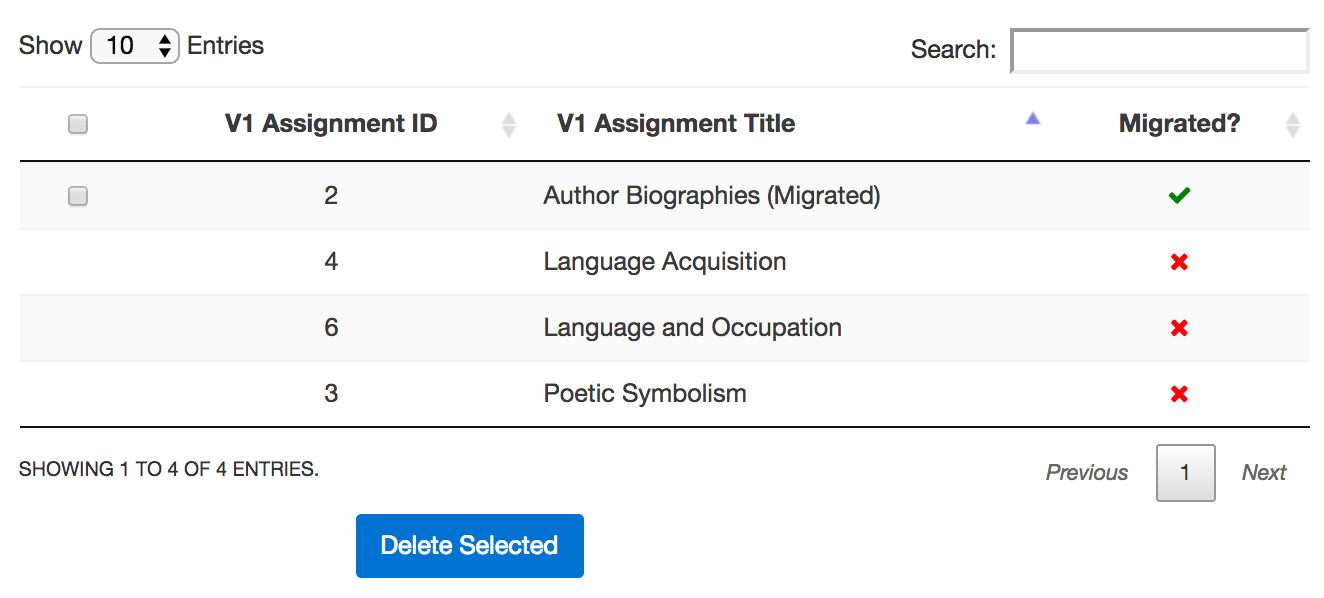Click Next to go to next page

coord(1263,472)
